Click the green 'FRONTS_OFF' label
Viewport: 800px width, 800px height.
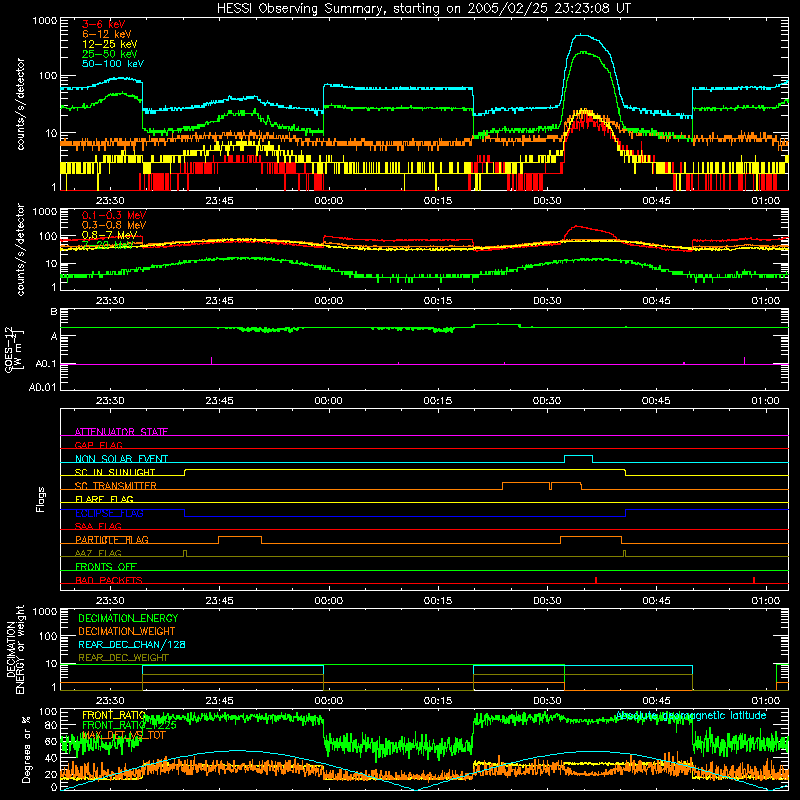[106, 567]
